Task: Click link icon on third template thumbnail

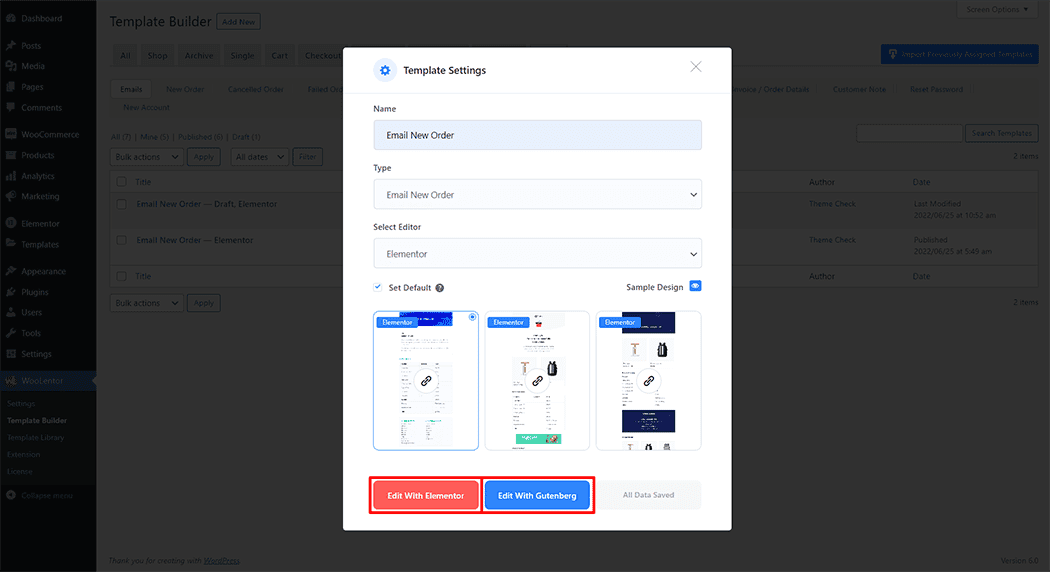Action: [648, 381]
